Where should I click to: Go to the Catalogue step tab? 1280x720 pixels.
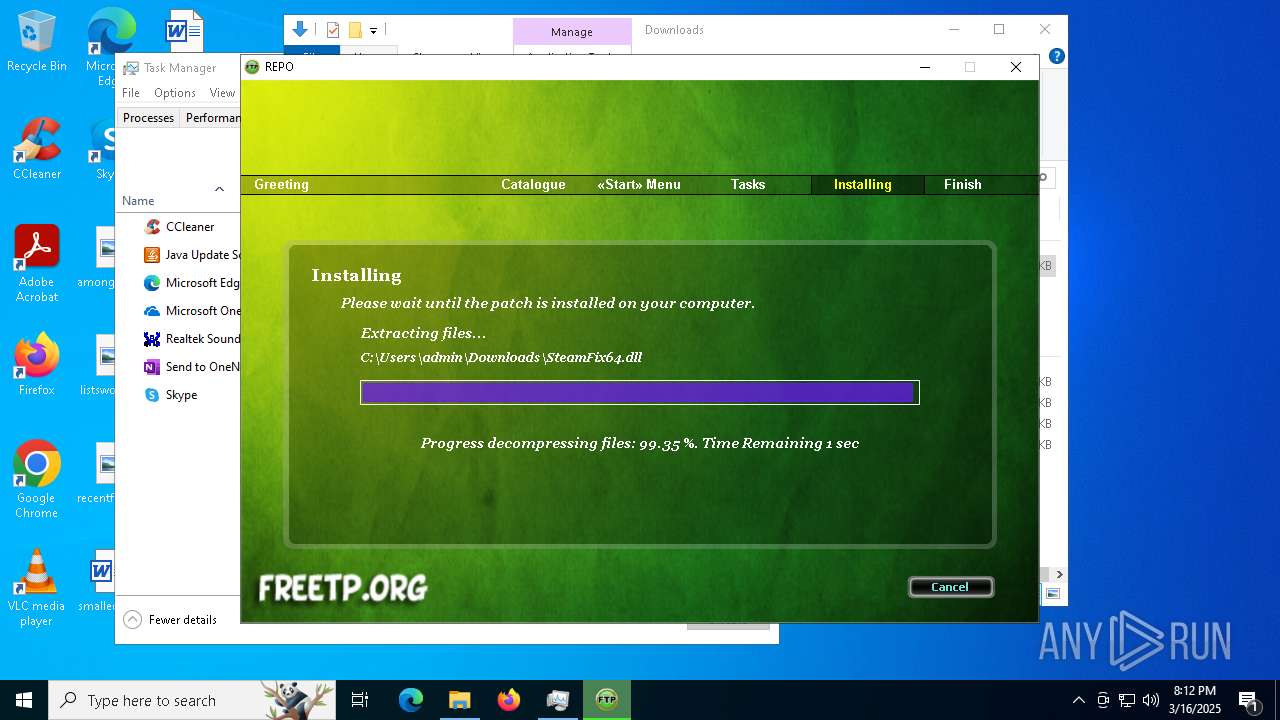click(533, 184)
